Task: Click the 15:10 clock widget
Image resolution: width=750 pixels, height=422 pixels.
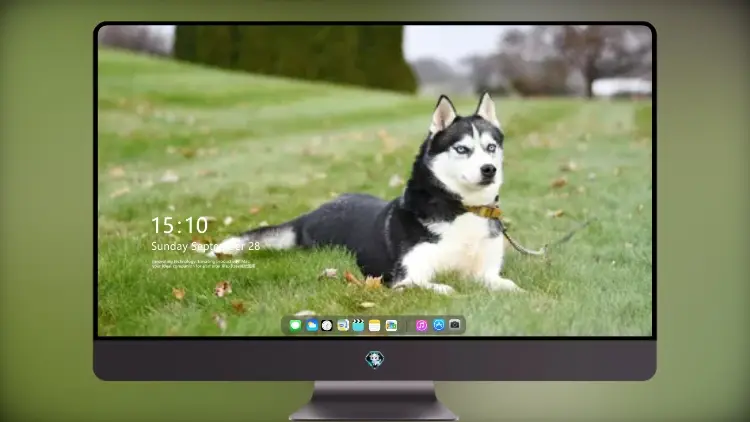Action: (179, 225)
